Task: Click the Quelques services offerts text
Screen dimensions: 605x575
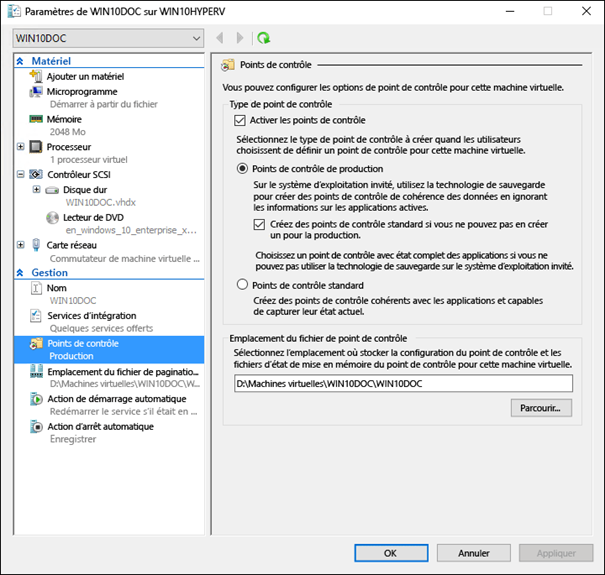Action: click(x=101, y=328)
